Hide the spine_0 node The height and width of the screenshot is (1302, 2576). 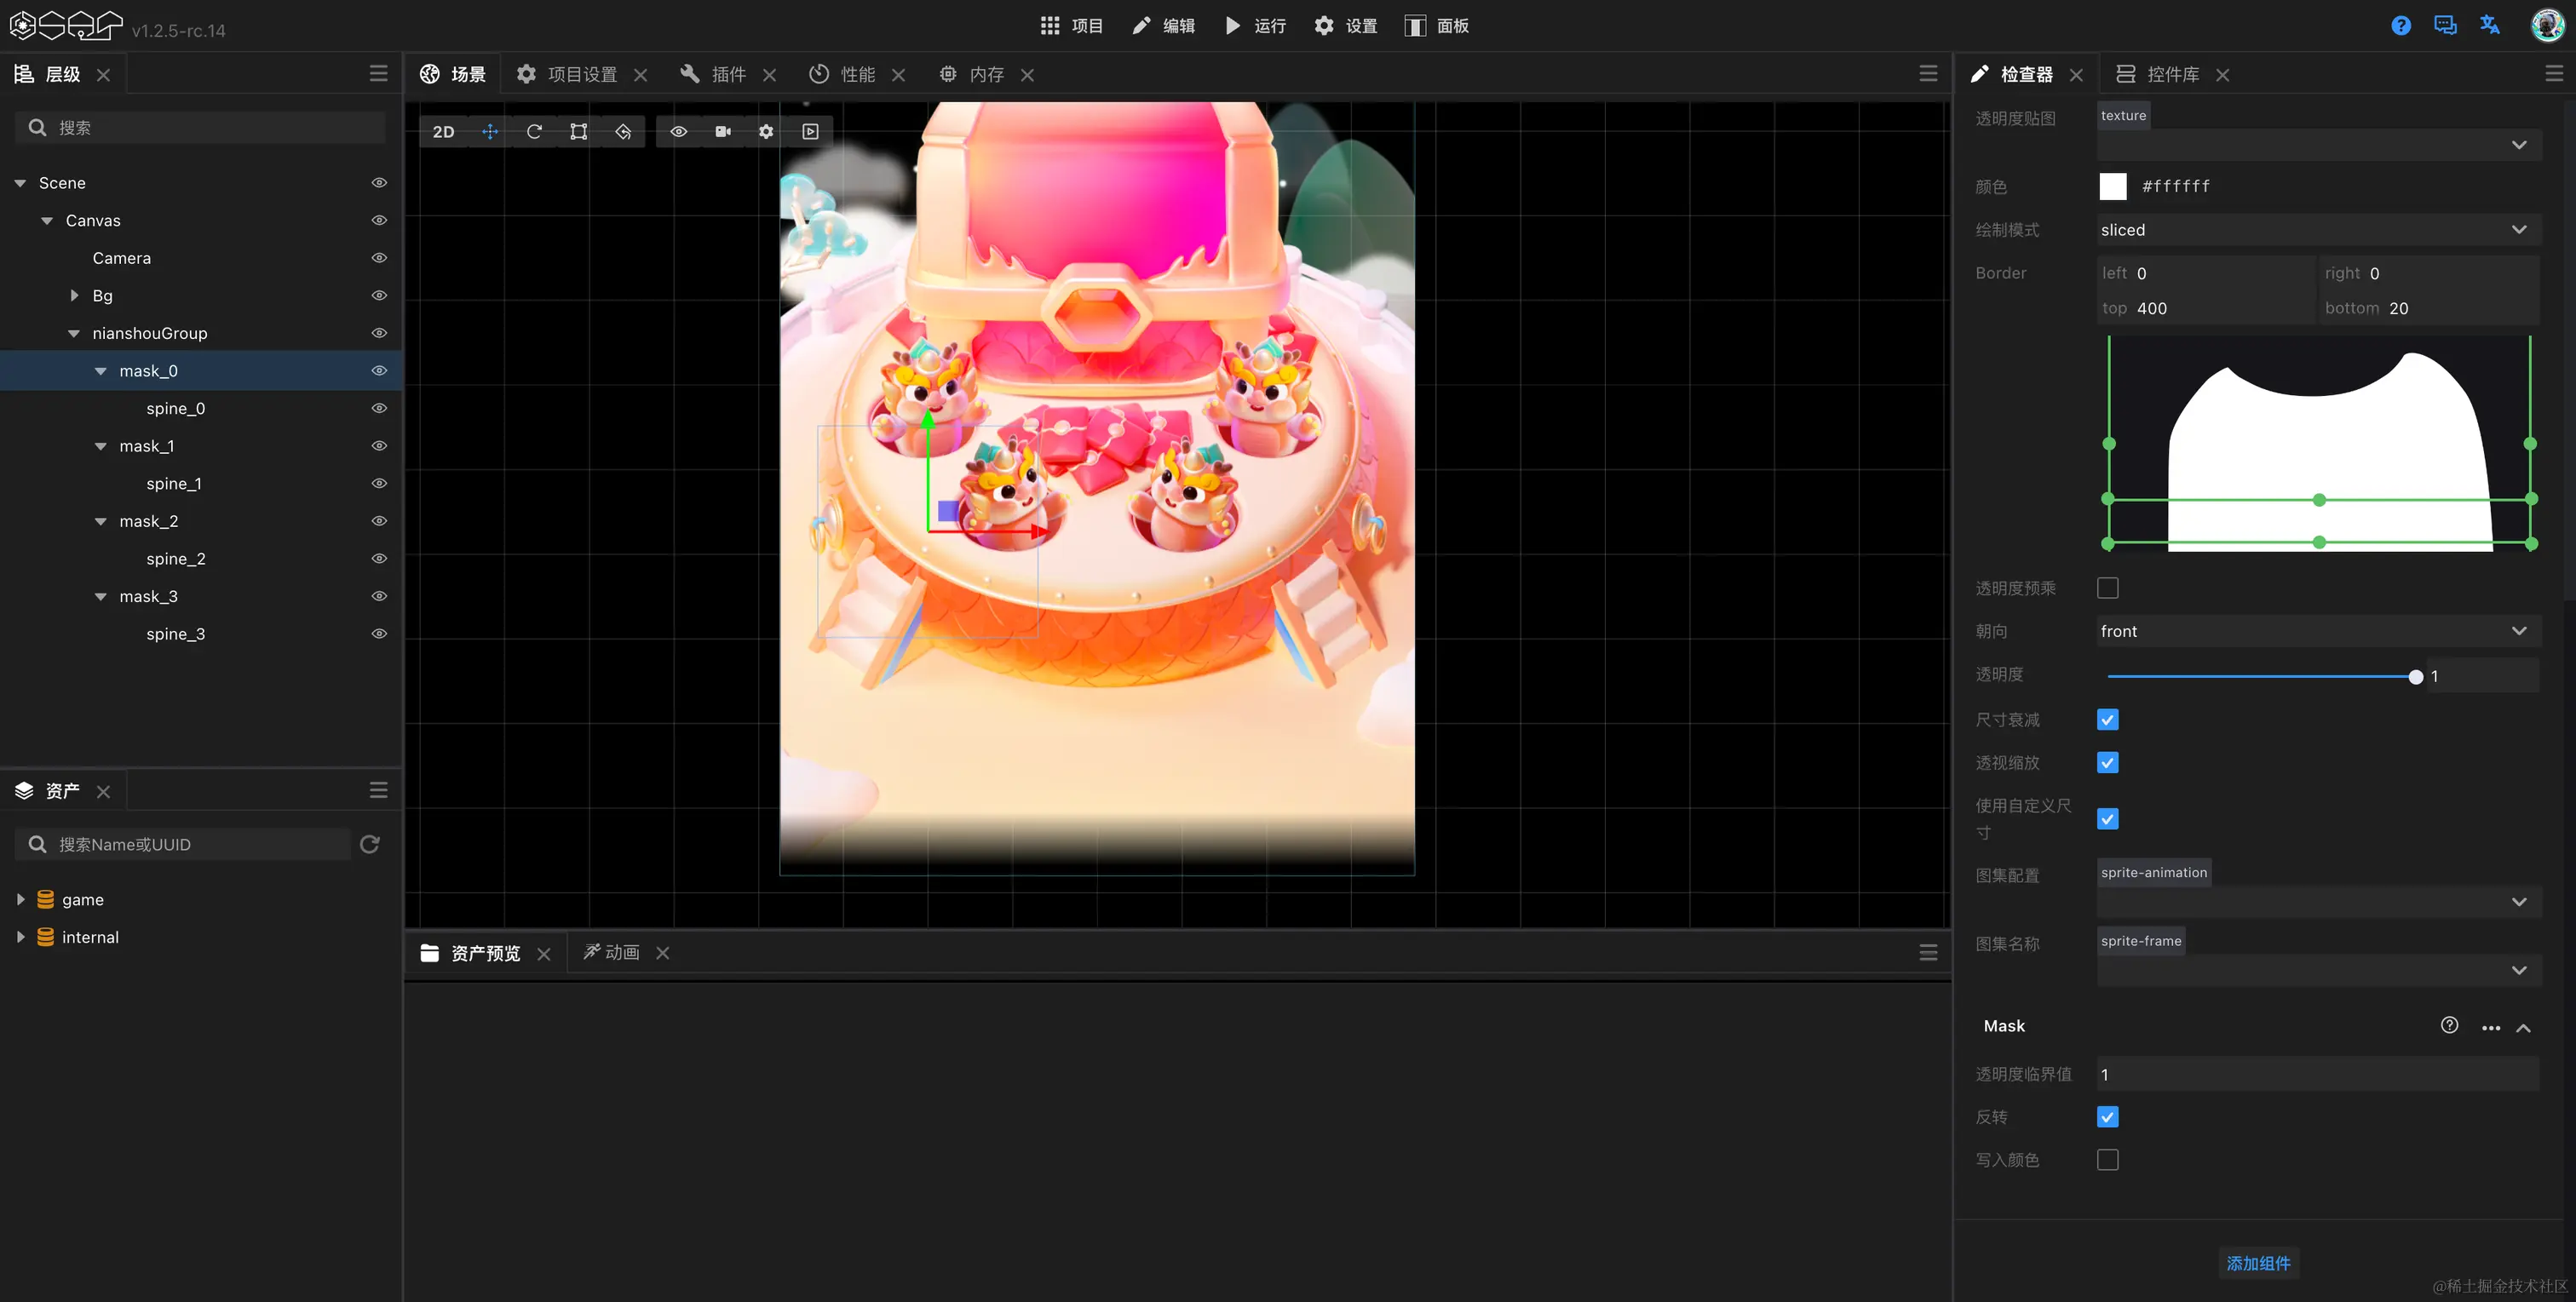pyautogui.click(x=379, y=408)
